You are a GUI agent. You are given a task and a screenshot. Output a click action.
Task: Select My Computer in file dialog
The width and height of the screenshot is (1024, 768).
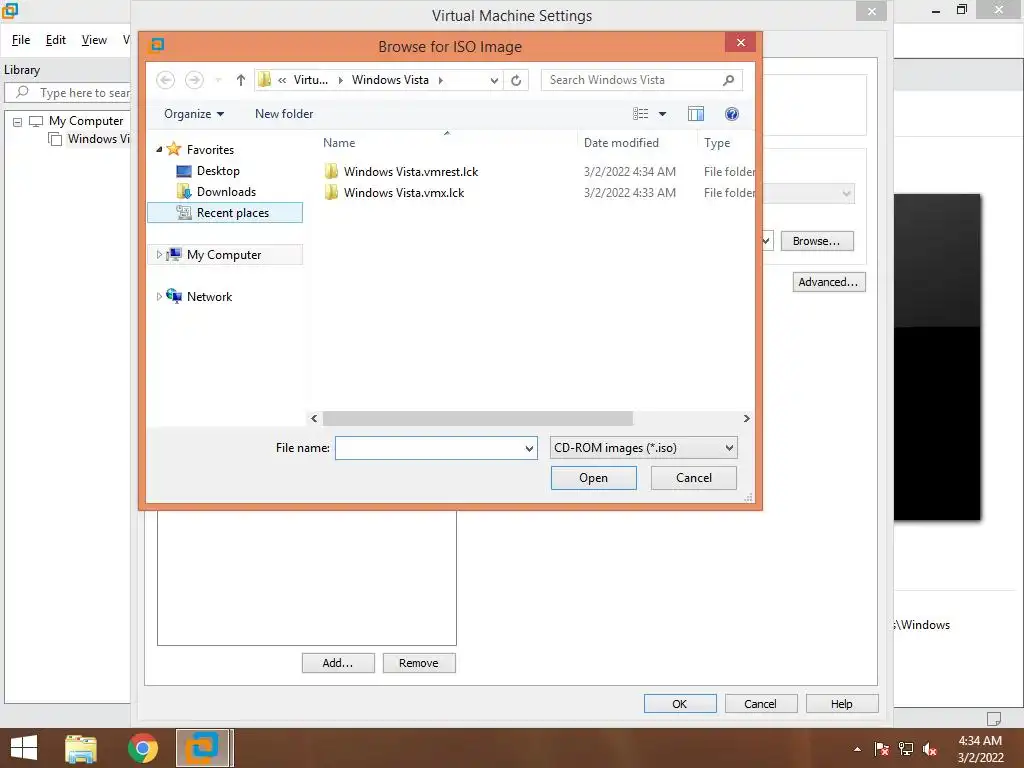point(224,255)
